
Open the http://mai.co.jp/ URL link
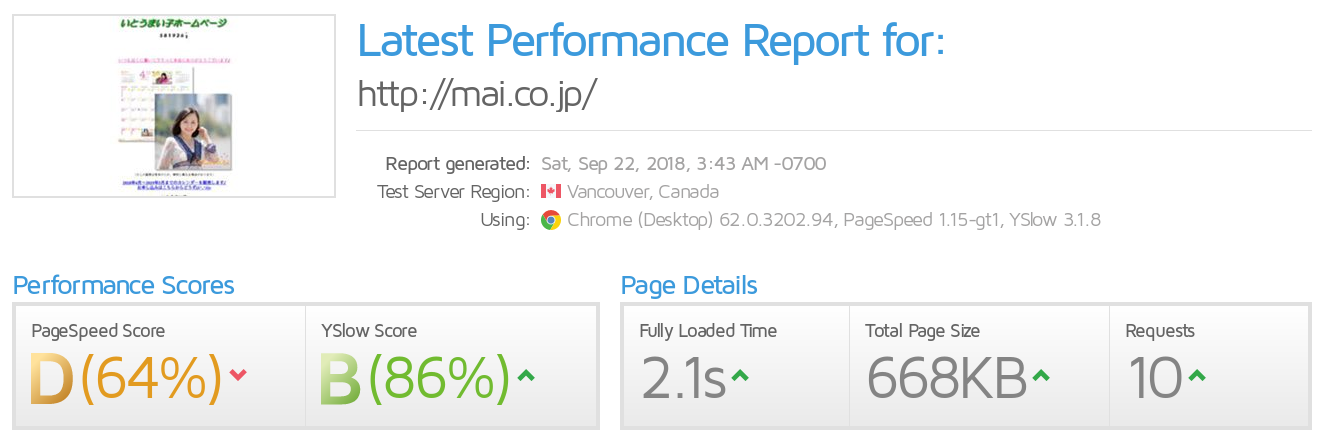pos(477,93)
